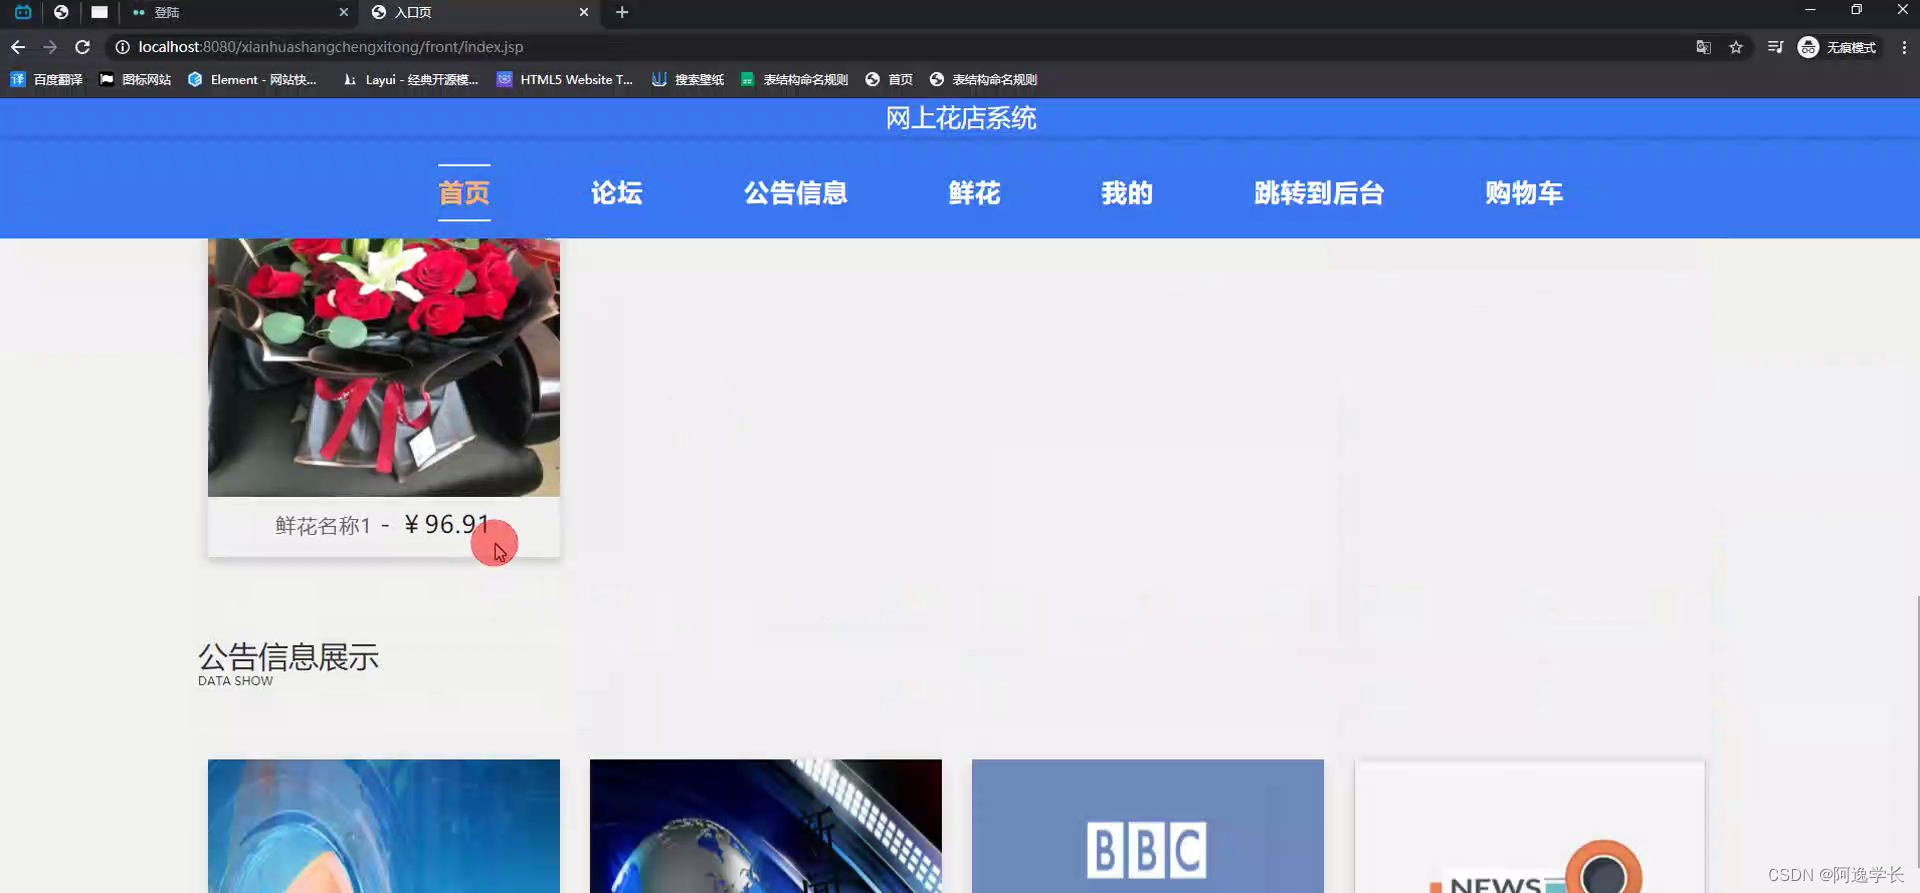Open the 鲜花 navigation item
Viewport: 1920px width, 893px height.
[974, 193]
